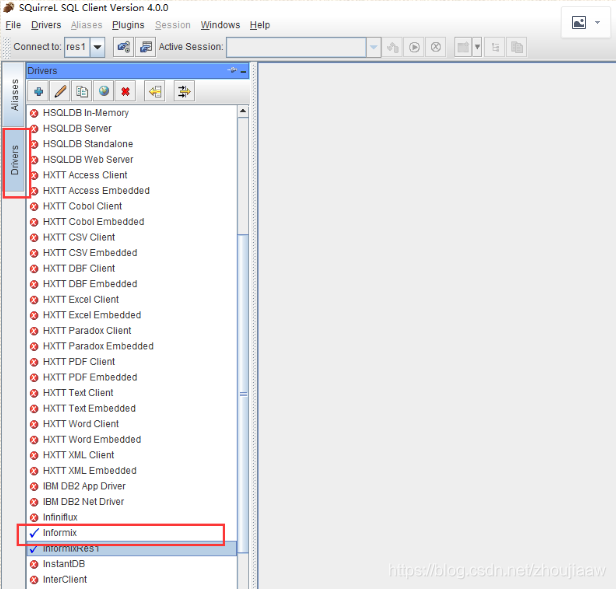This screenshot has height=589, width=616.
Task: Click the picture icon at top right
Action: (x=579, y=22)
